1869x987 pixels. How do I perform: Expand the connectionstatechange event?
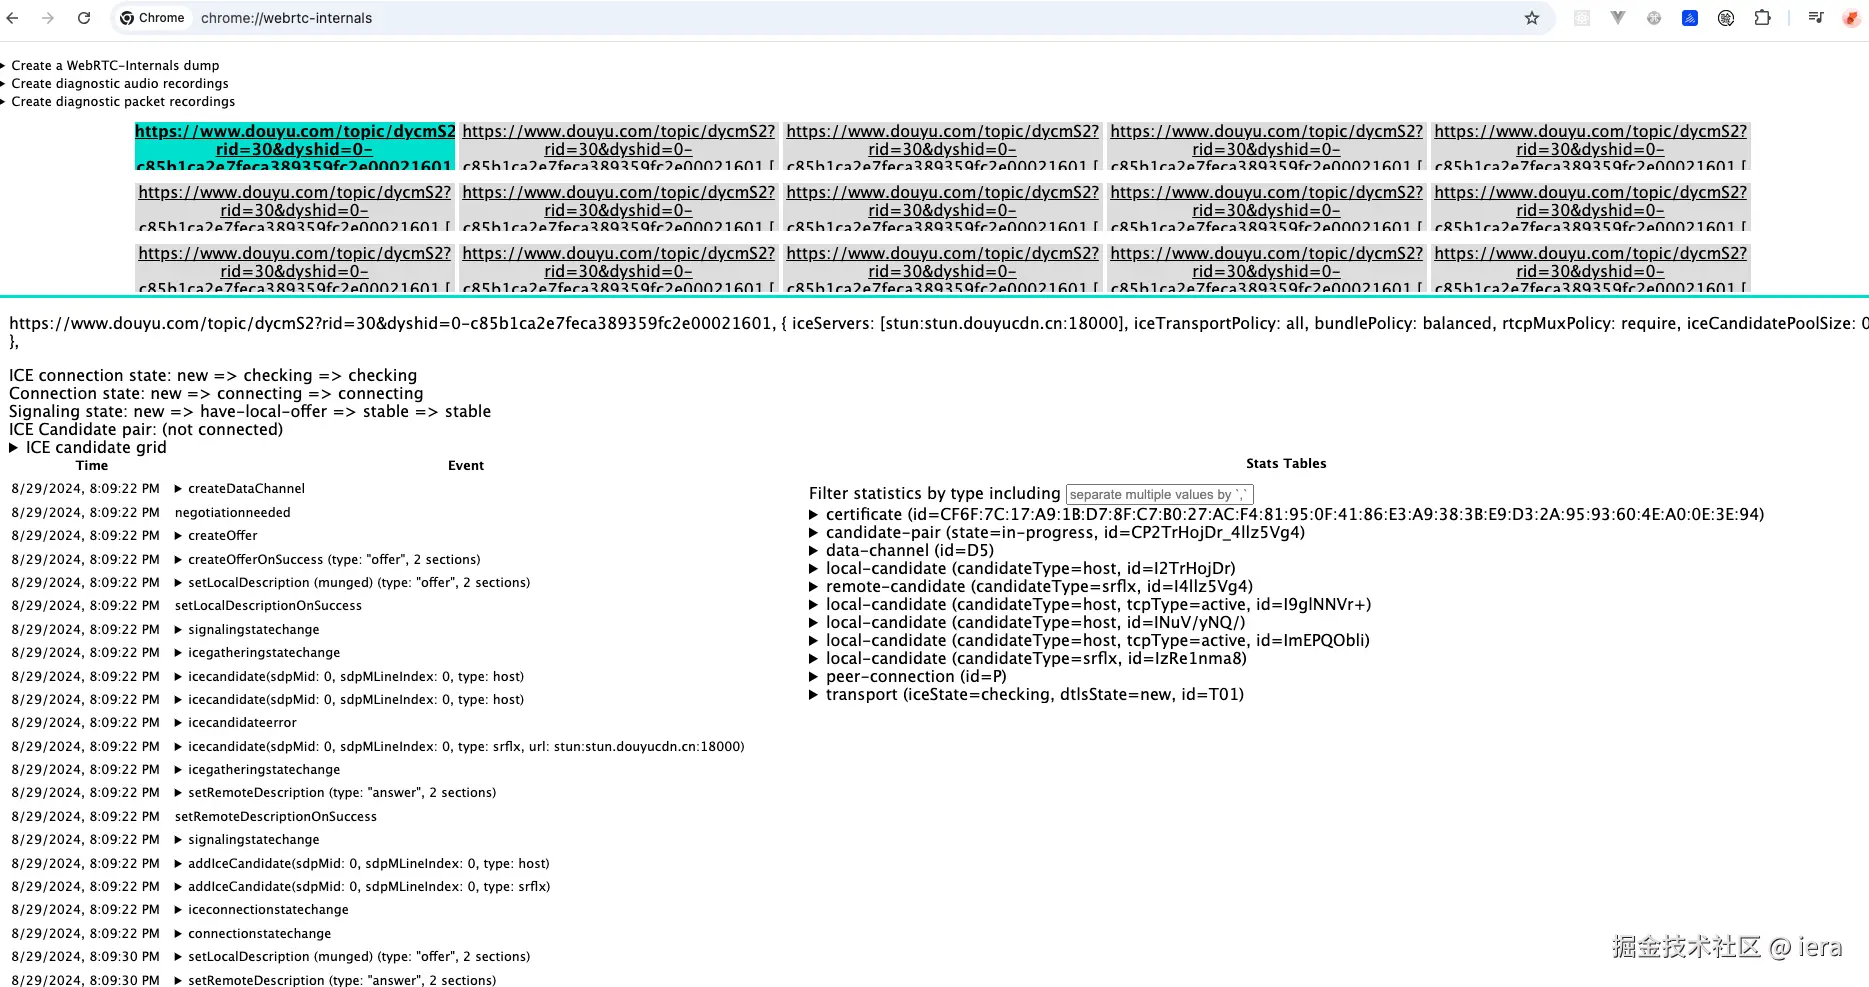coord(253,934)
